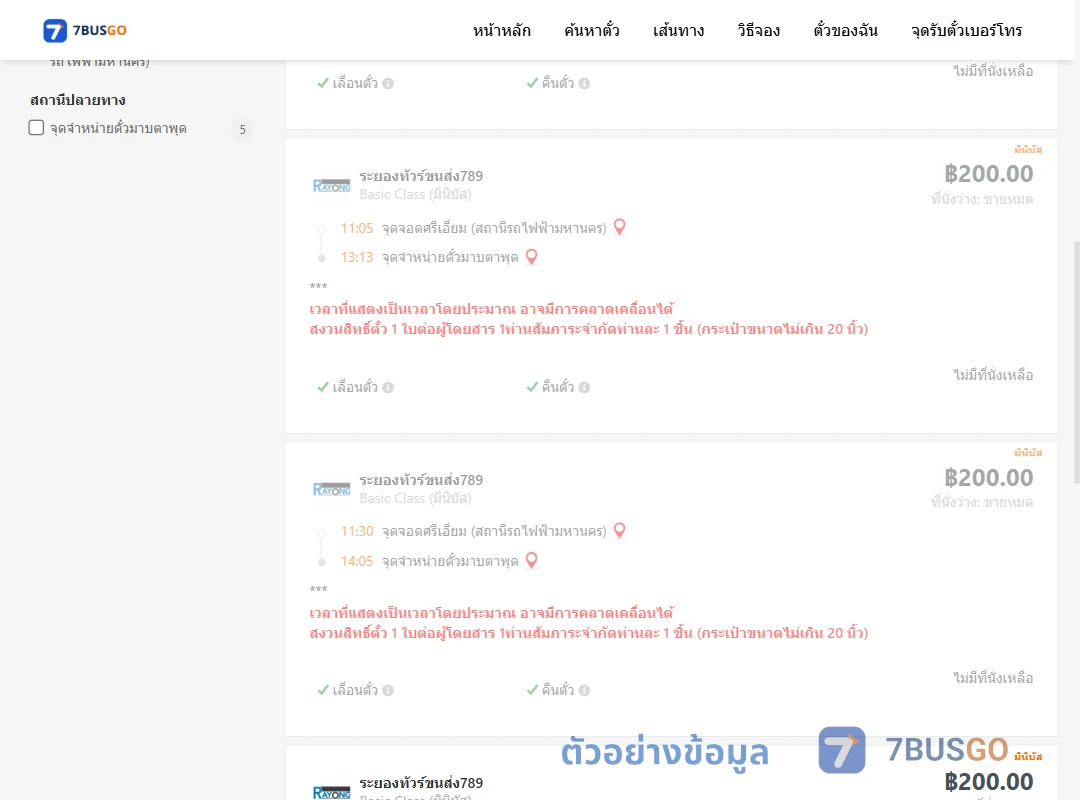This screenshot has height=800, width=1080.
Task: Click ระยองทัวร์ขนส่ง789 name on the 11:05 trip
Action: point(421,176)
